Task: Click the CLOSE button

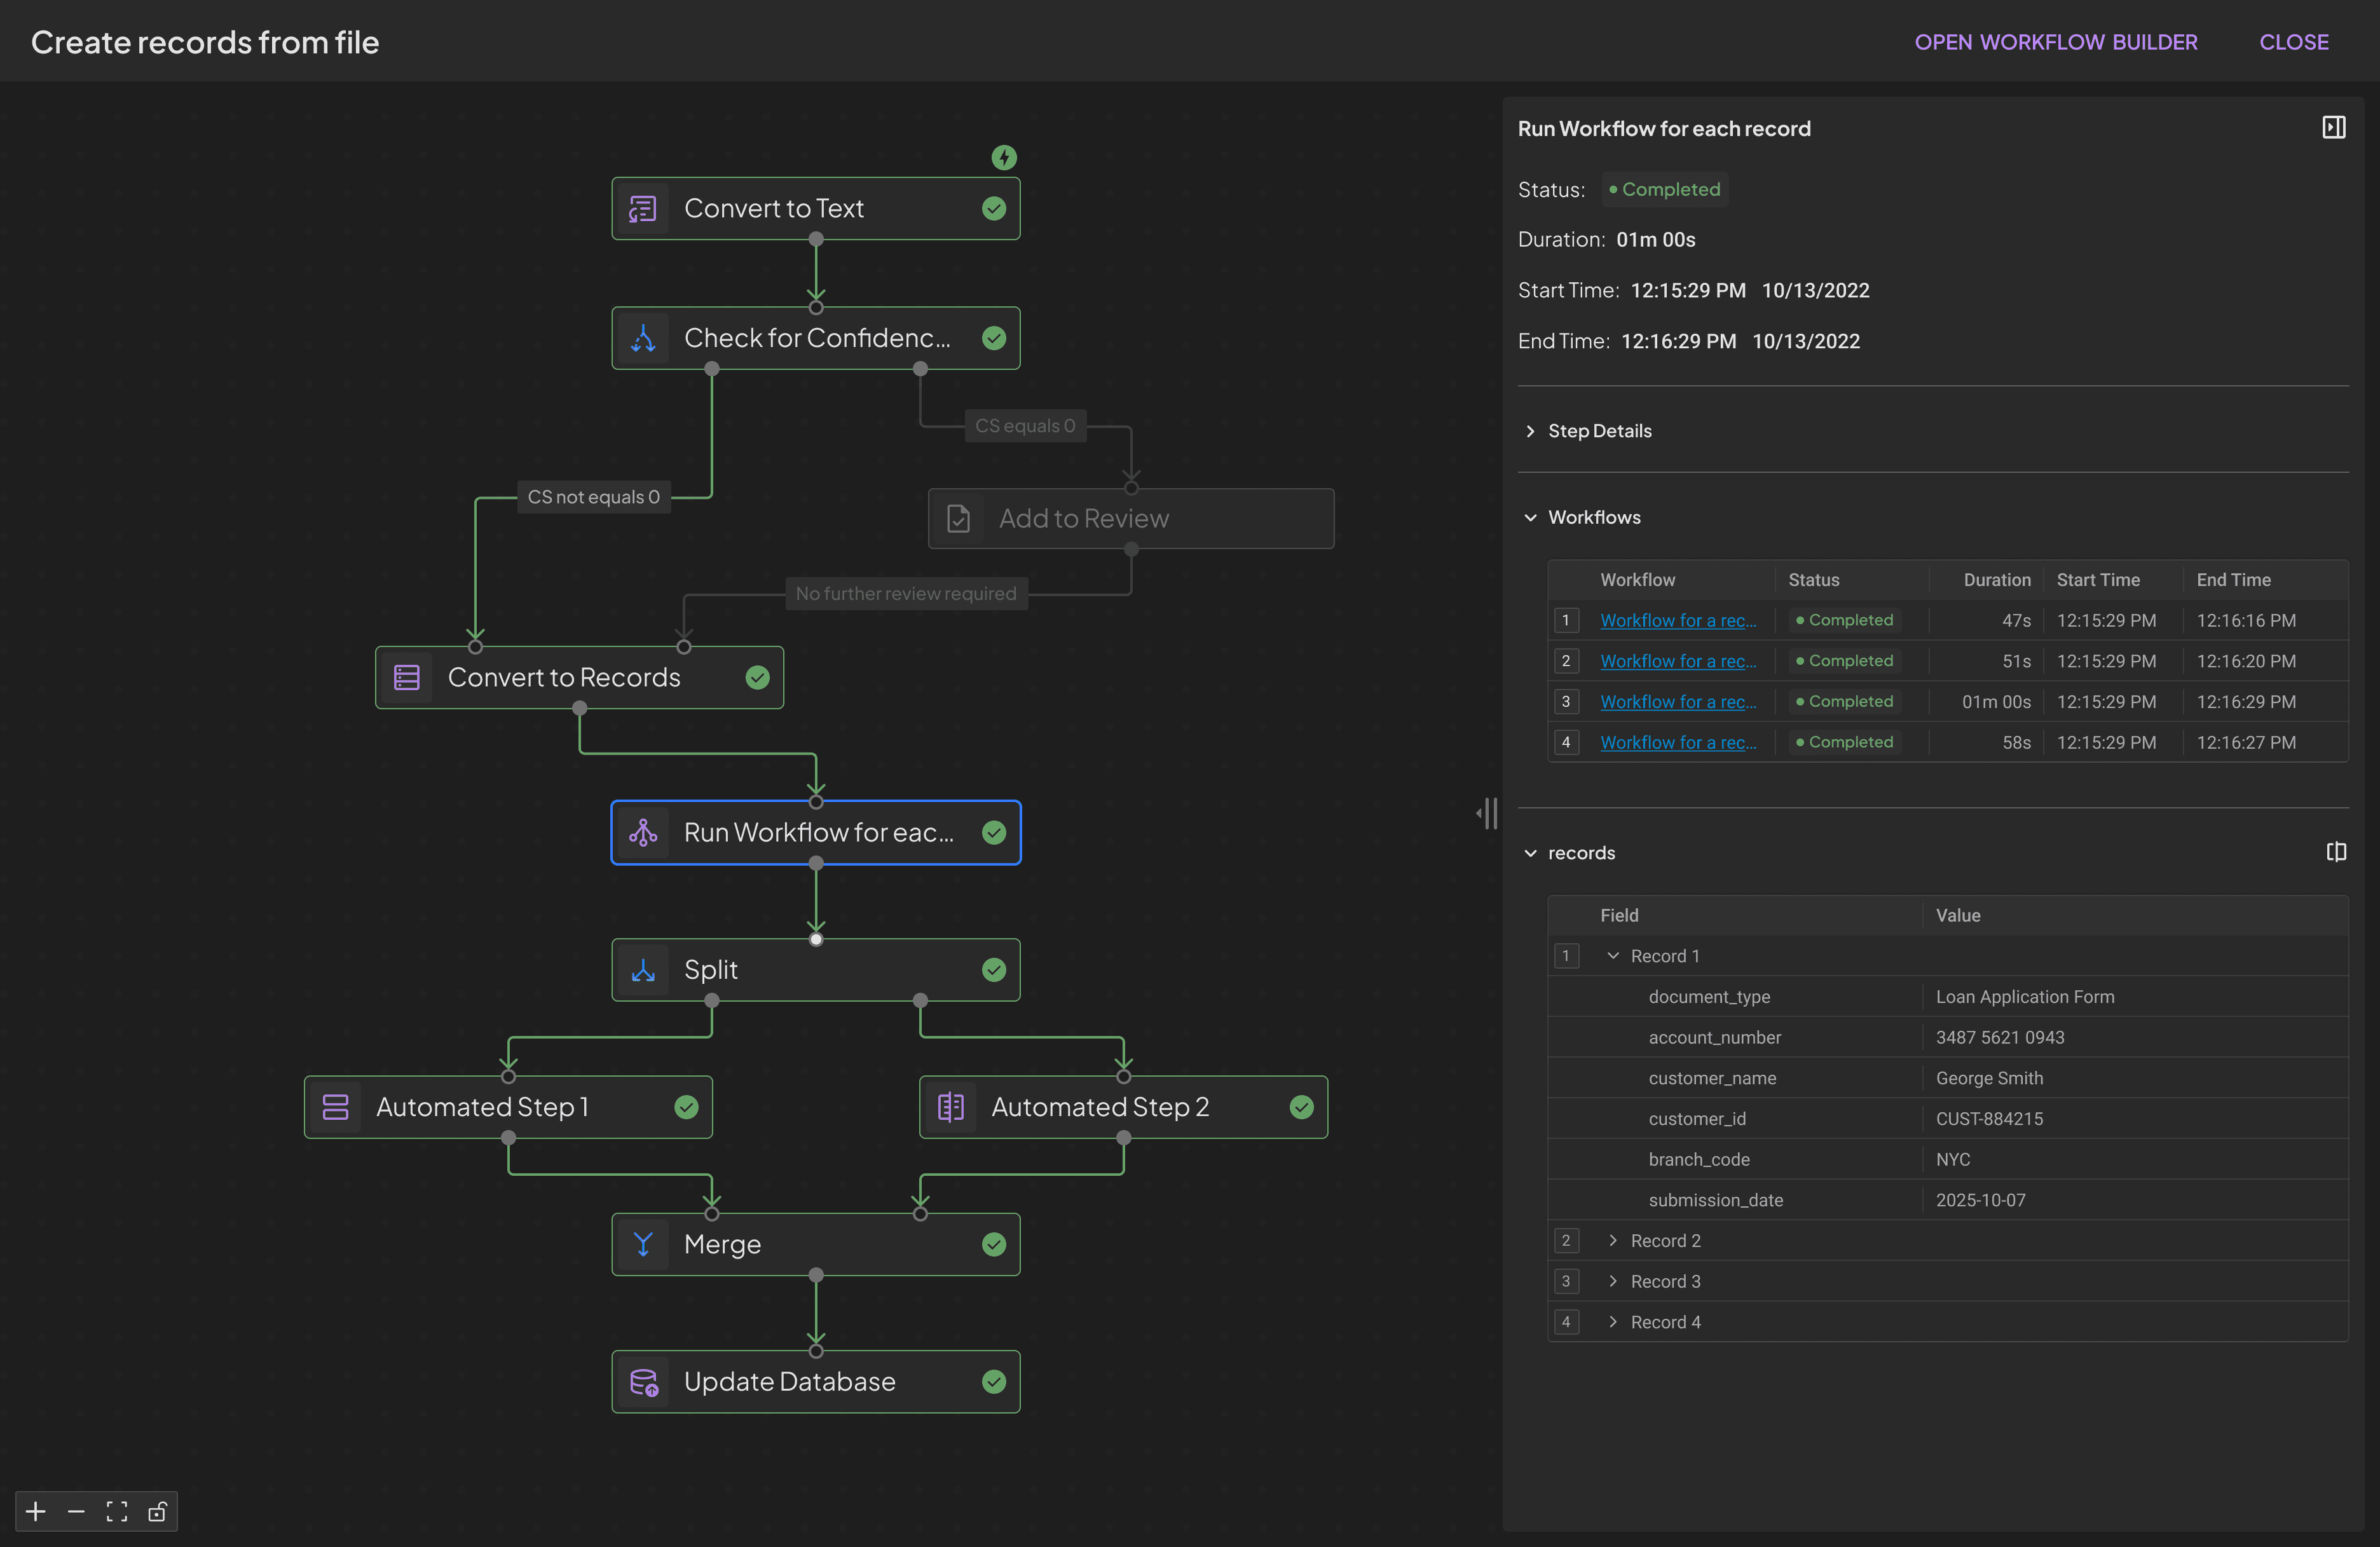Action: 2294,41
